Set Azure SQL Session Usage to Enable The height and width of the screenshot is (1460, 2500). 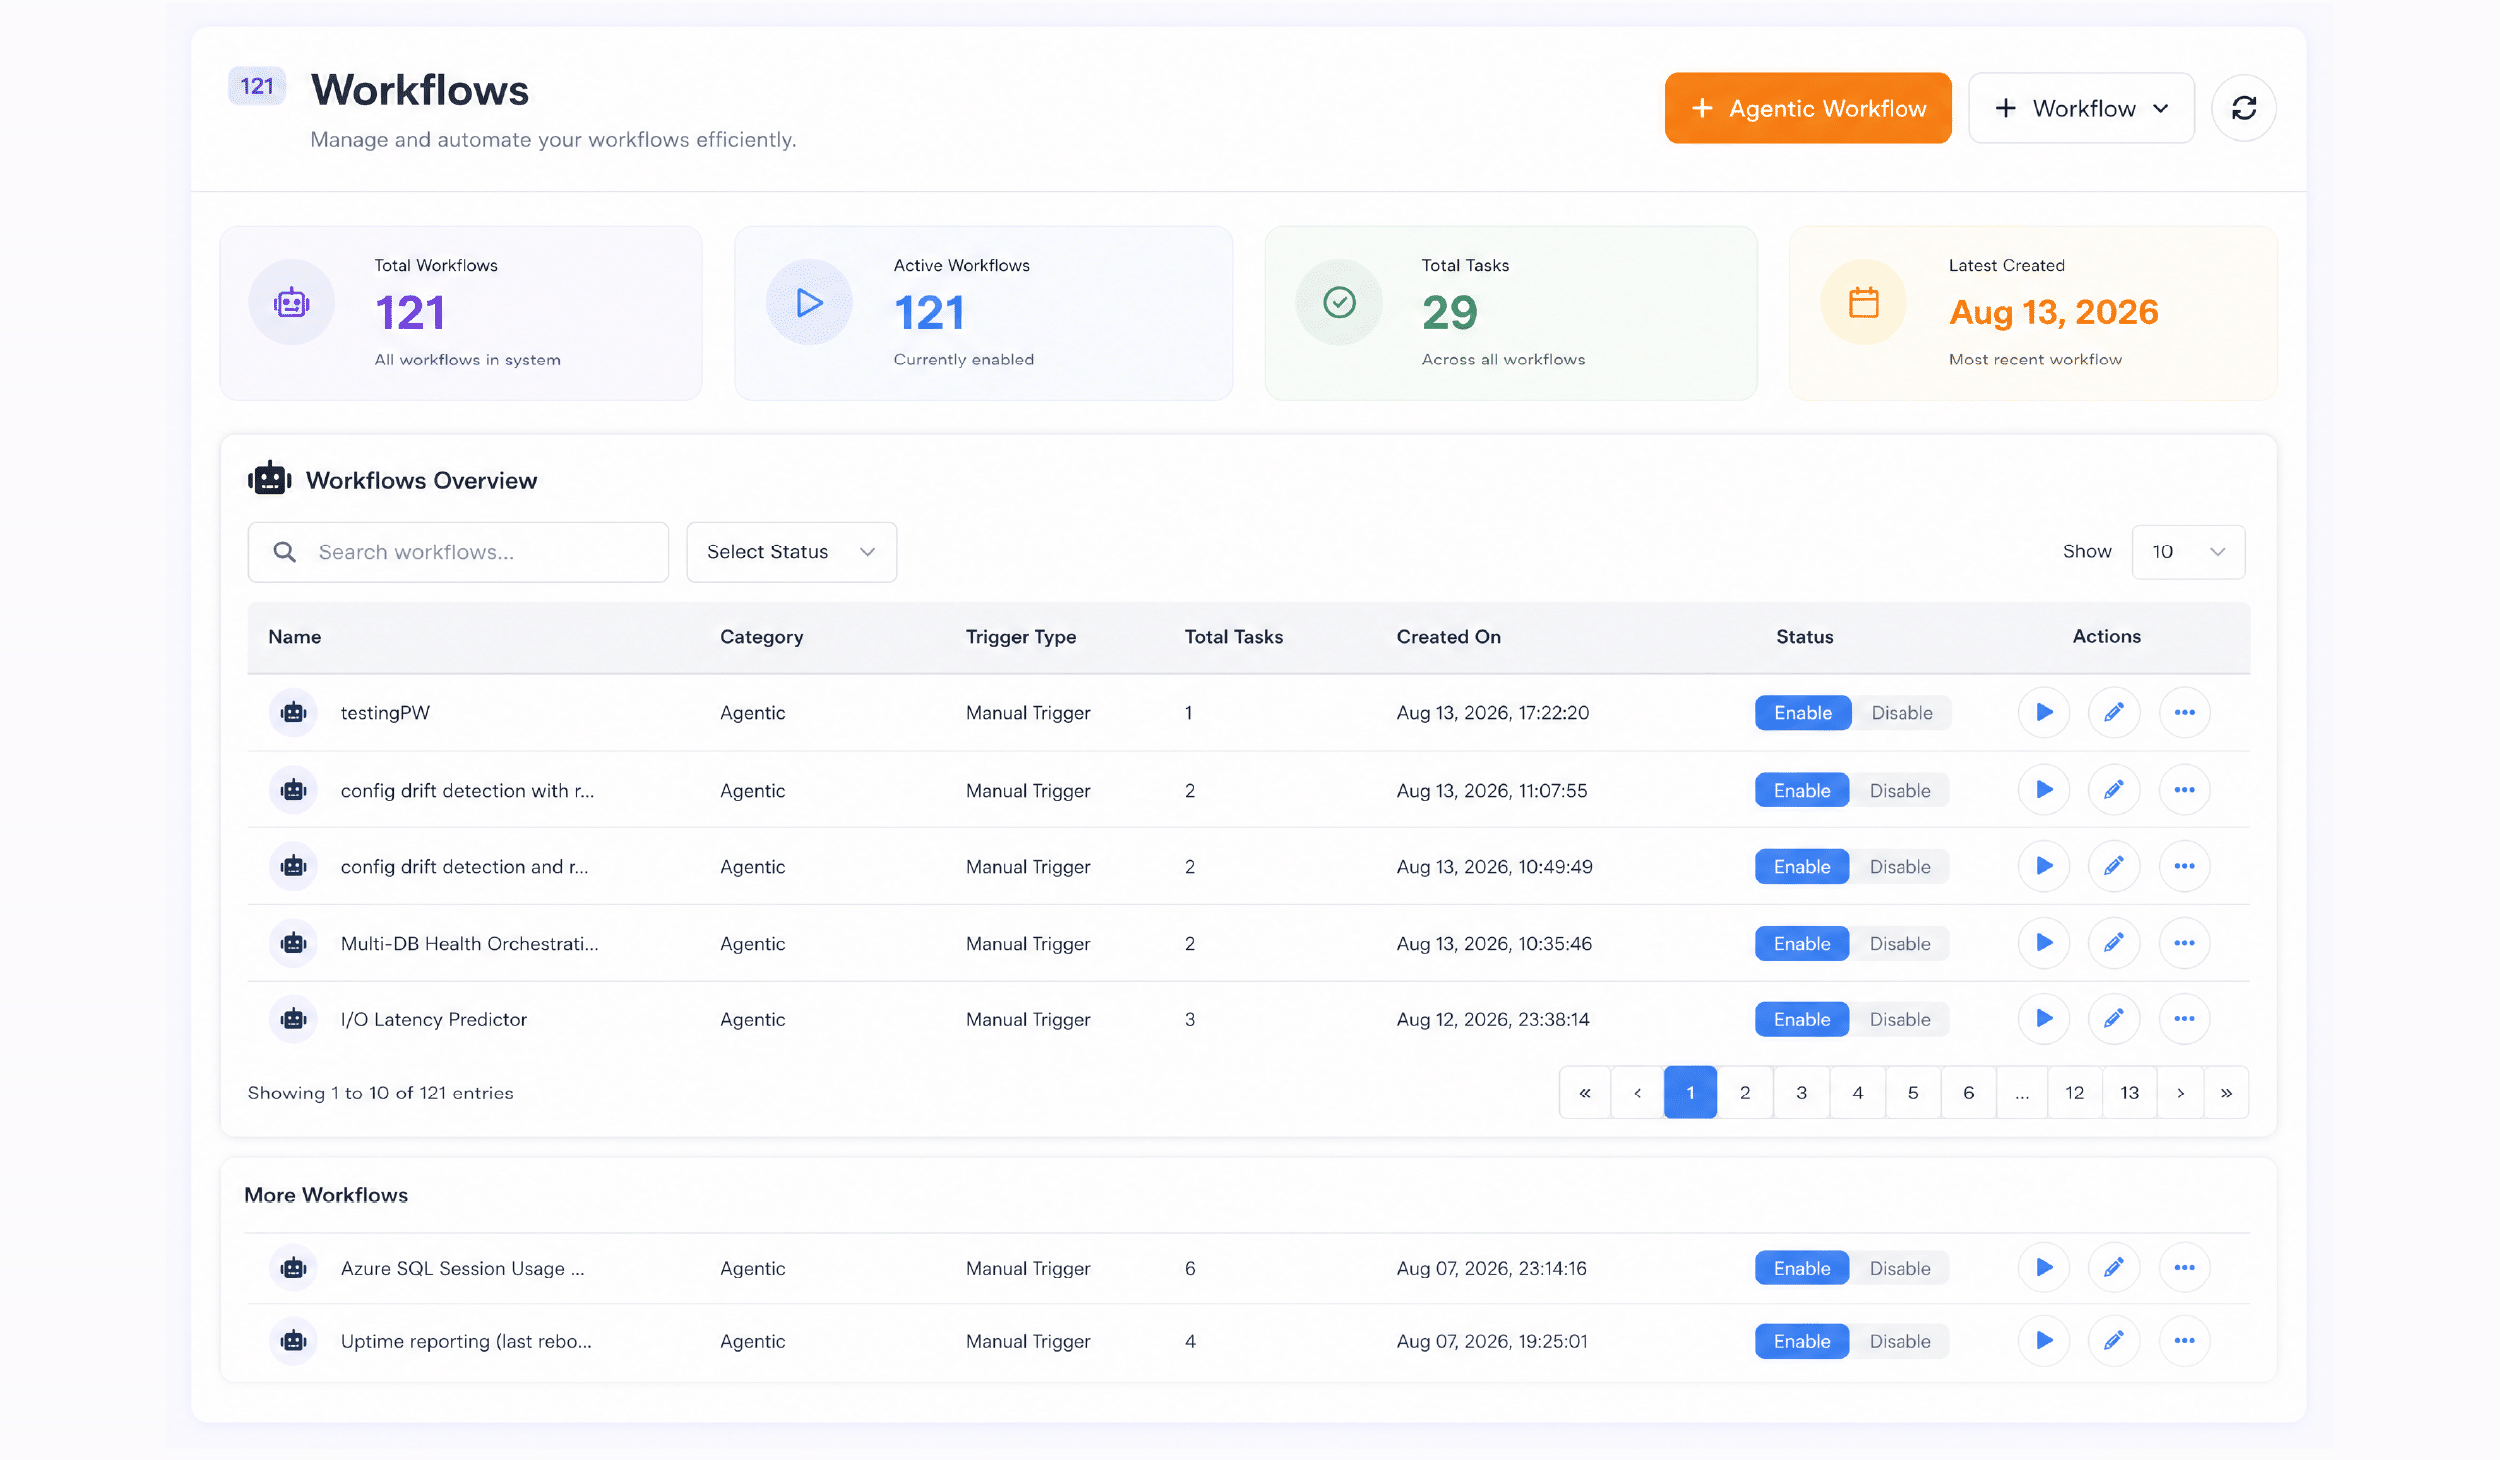coord(1802,1268)
